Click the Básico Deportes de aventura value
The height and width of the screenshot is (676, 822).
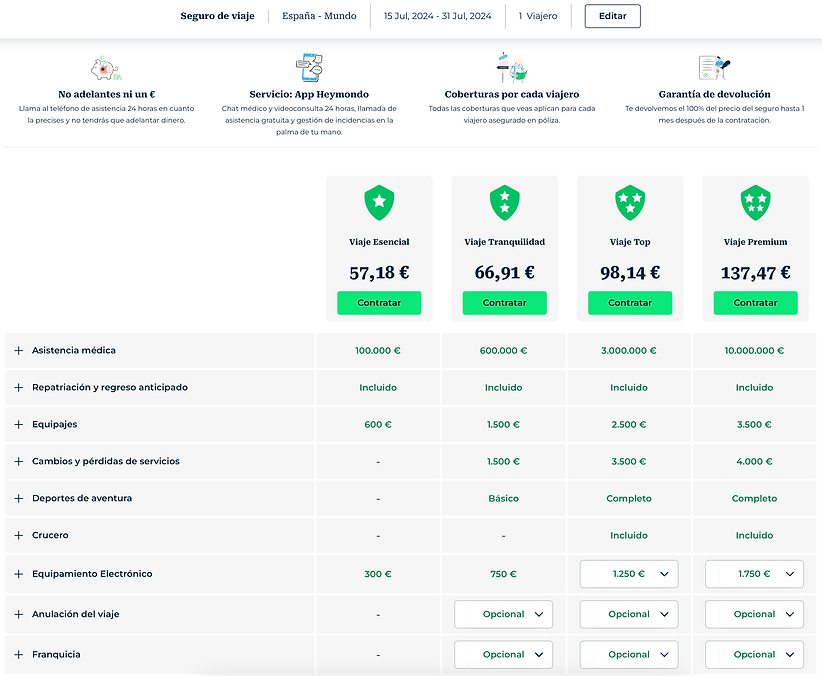tap(503, 498)
